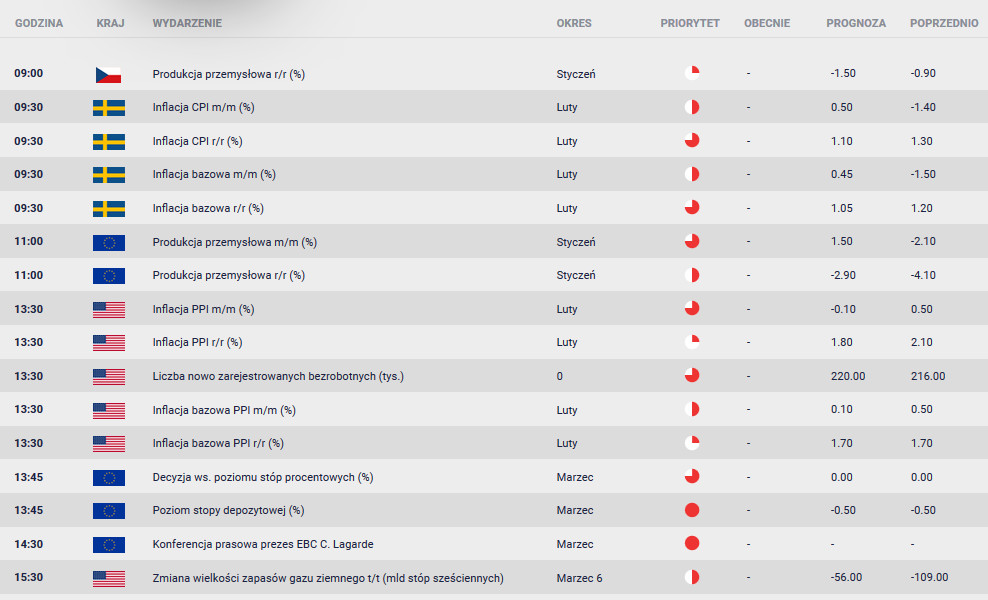The image size is (988, 600).
Task: Click priority icon for Liczba nowo zarejestrowanych bezrobotnych
Action: click(692, 376)
